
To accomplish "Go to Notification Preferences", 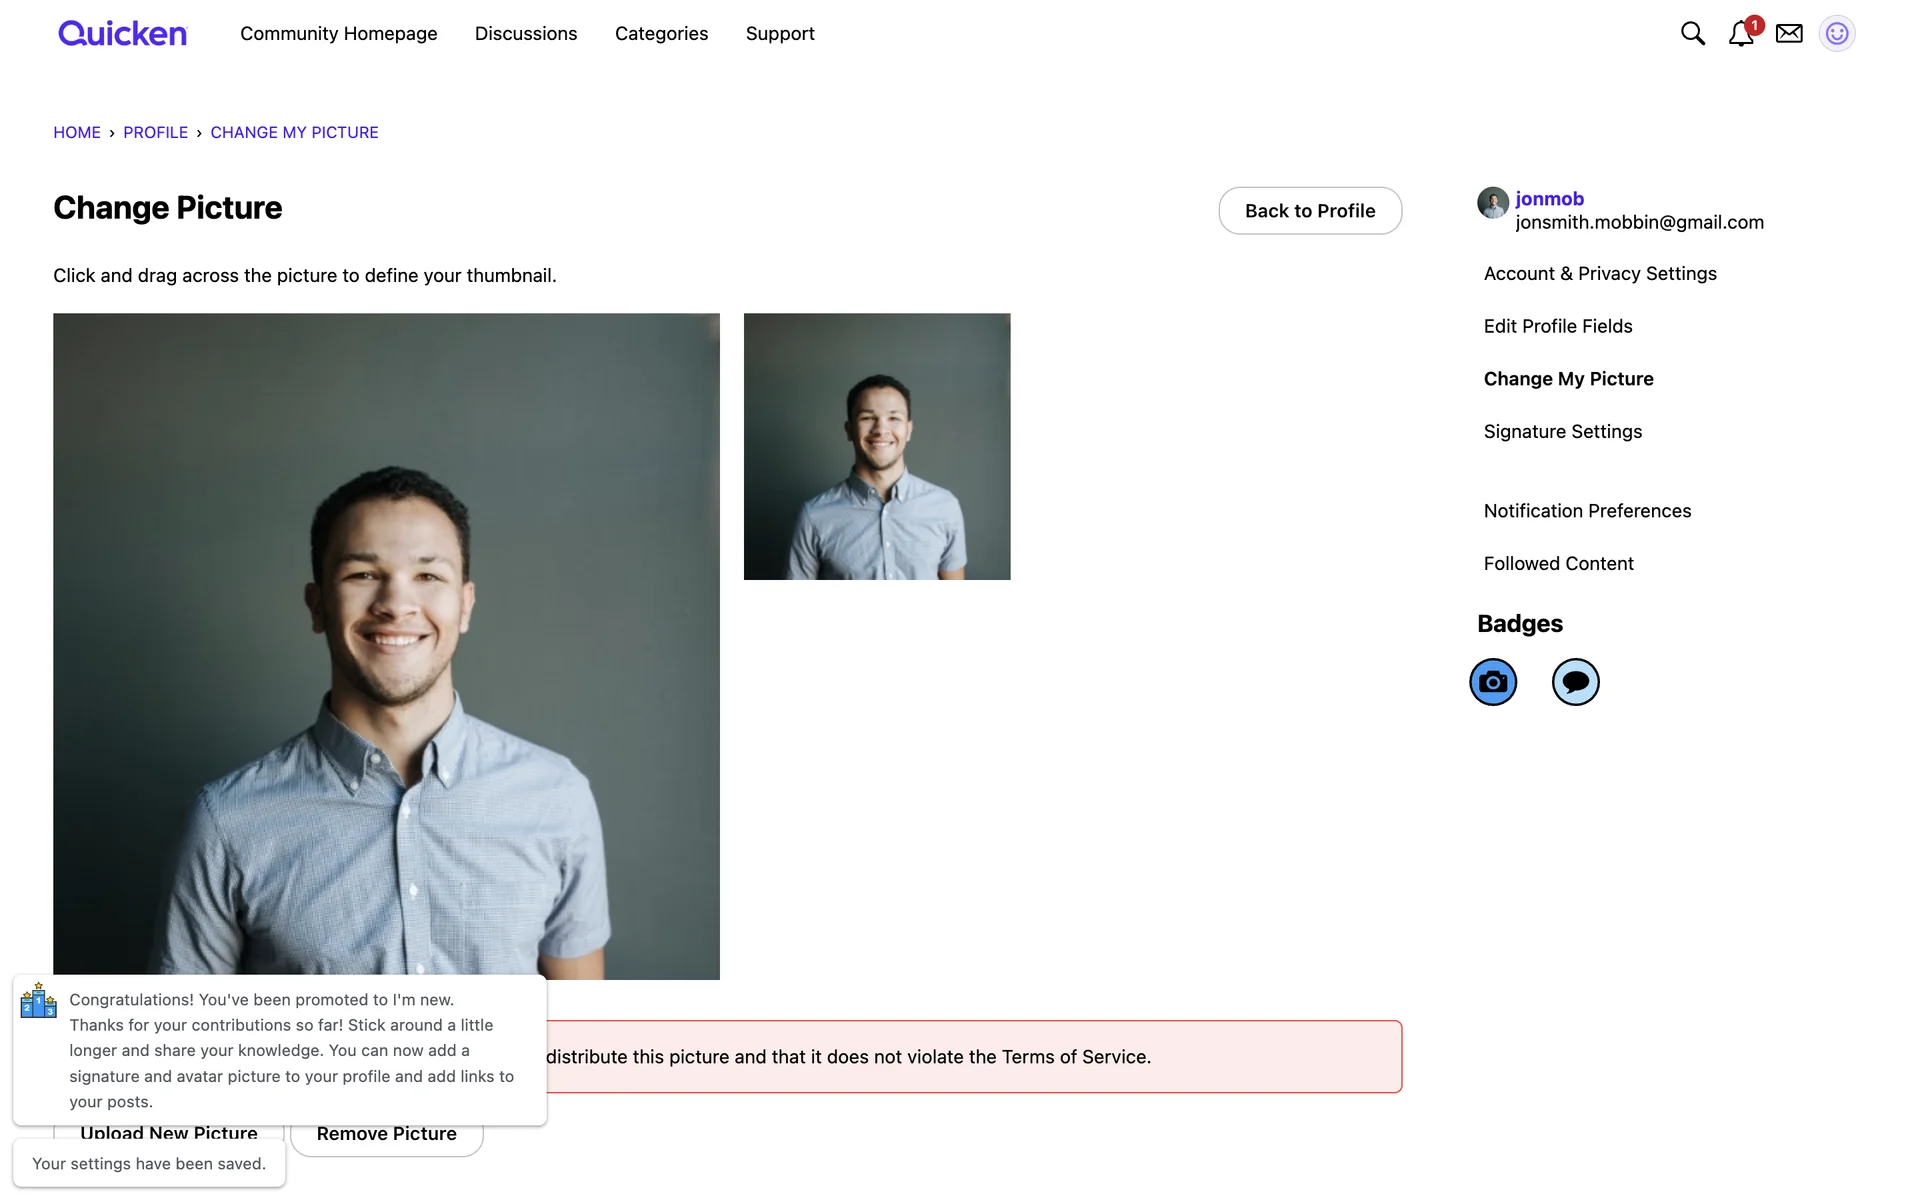I will (x=1587, y=511).
